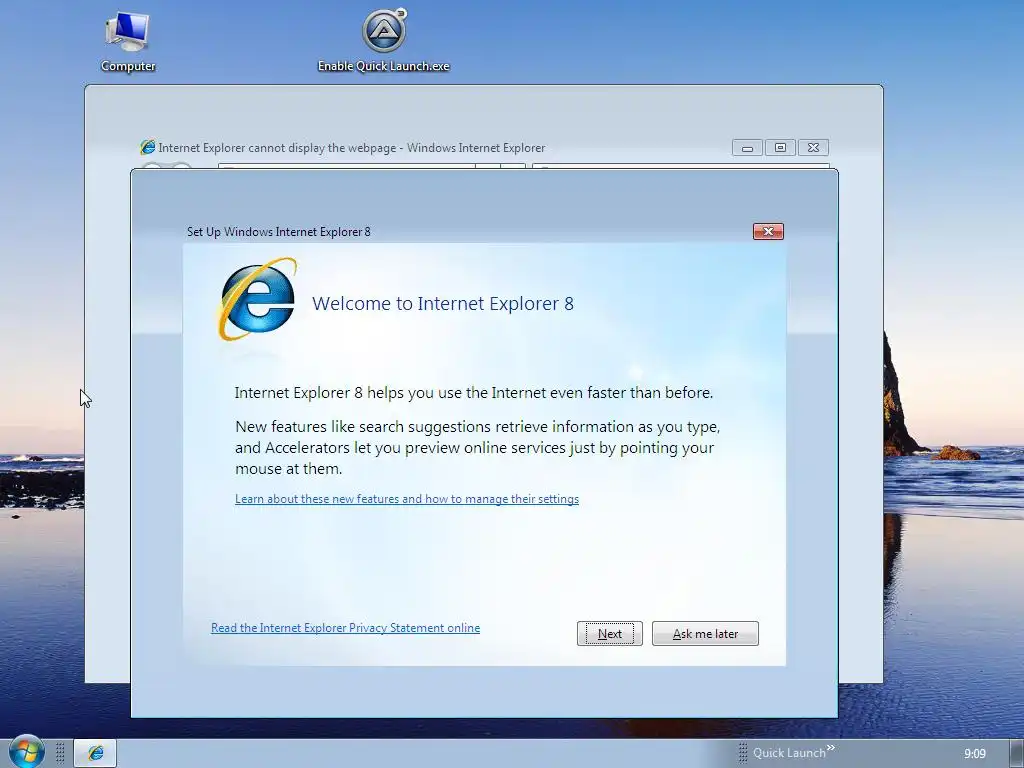Image resolution: width=1024 pixels, height=768 pixels.
Task: Maximize the background Internet Explorer window
Action: [x=780, y=148]
